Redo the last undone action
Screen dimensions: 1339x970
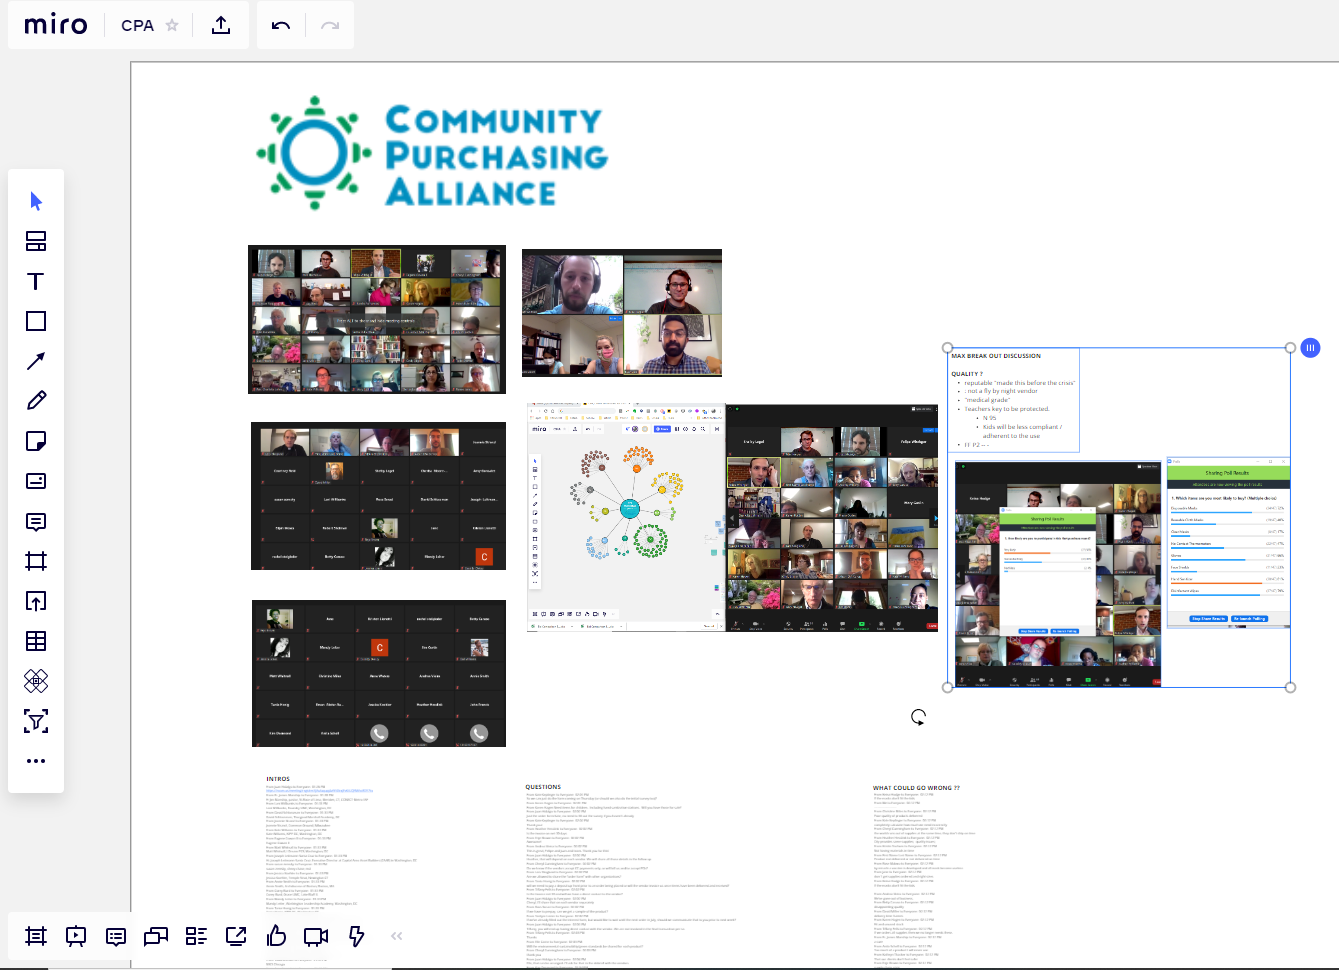pyautogui.click(x=330, y=25)
